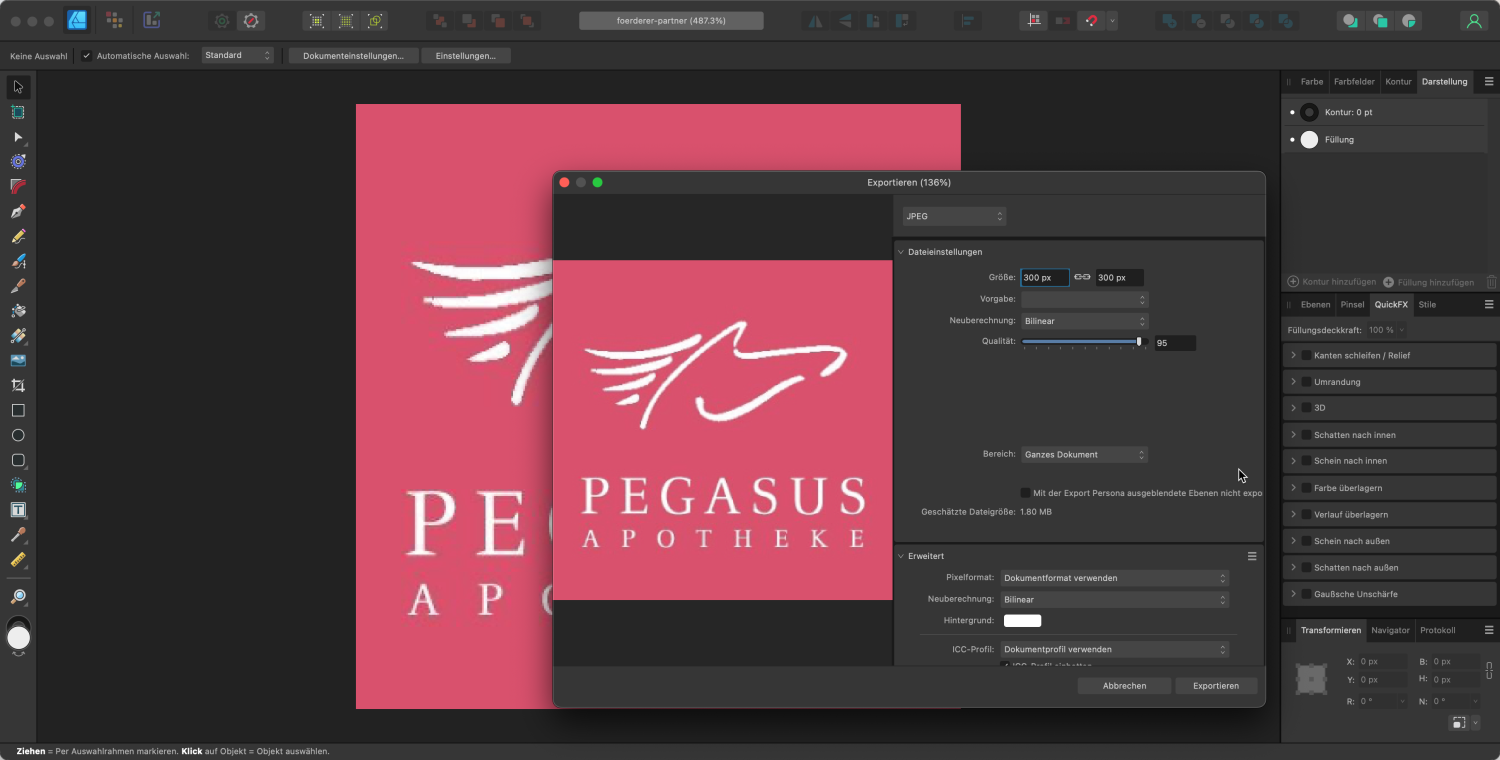
Task: Click the Hintergrund white color swatch
Action: pyautogui.click(x=1022, y=621)
